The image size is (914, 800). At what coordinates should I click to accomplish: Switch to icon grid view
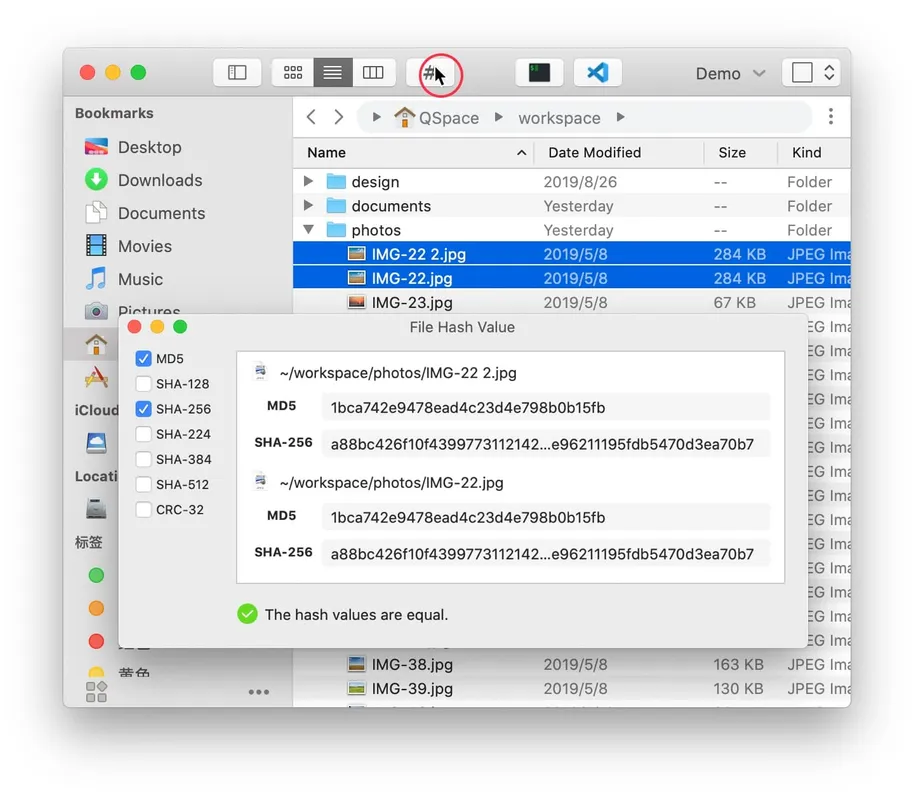(x=293, y=73)
